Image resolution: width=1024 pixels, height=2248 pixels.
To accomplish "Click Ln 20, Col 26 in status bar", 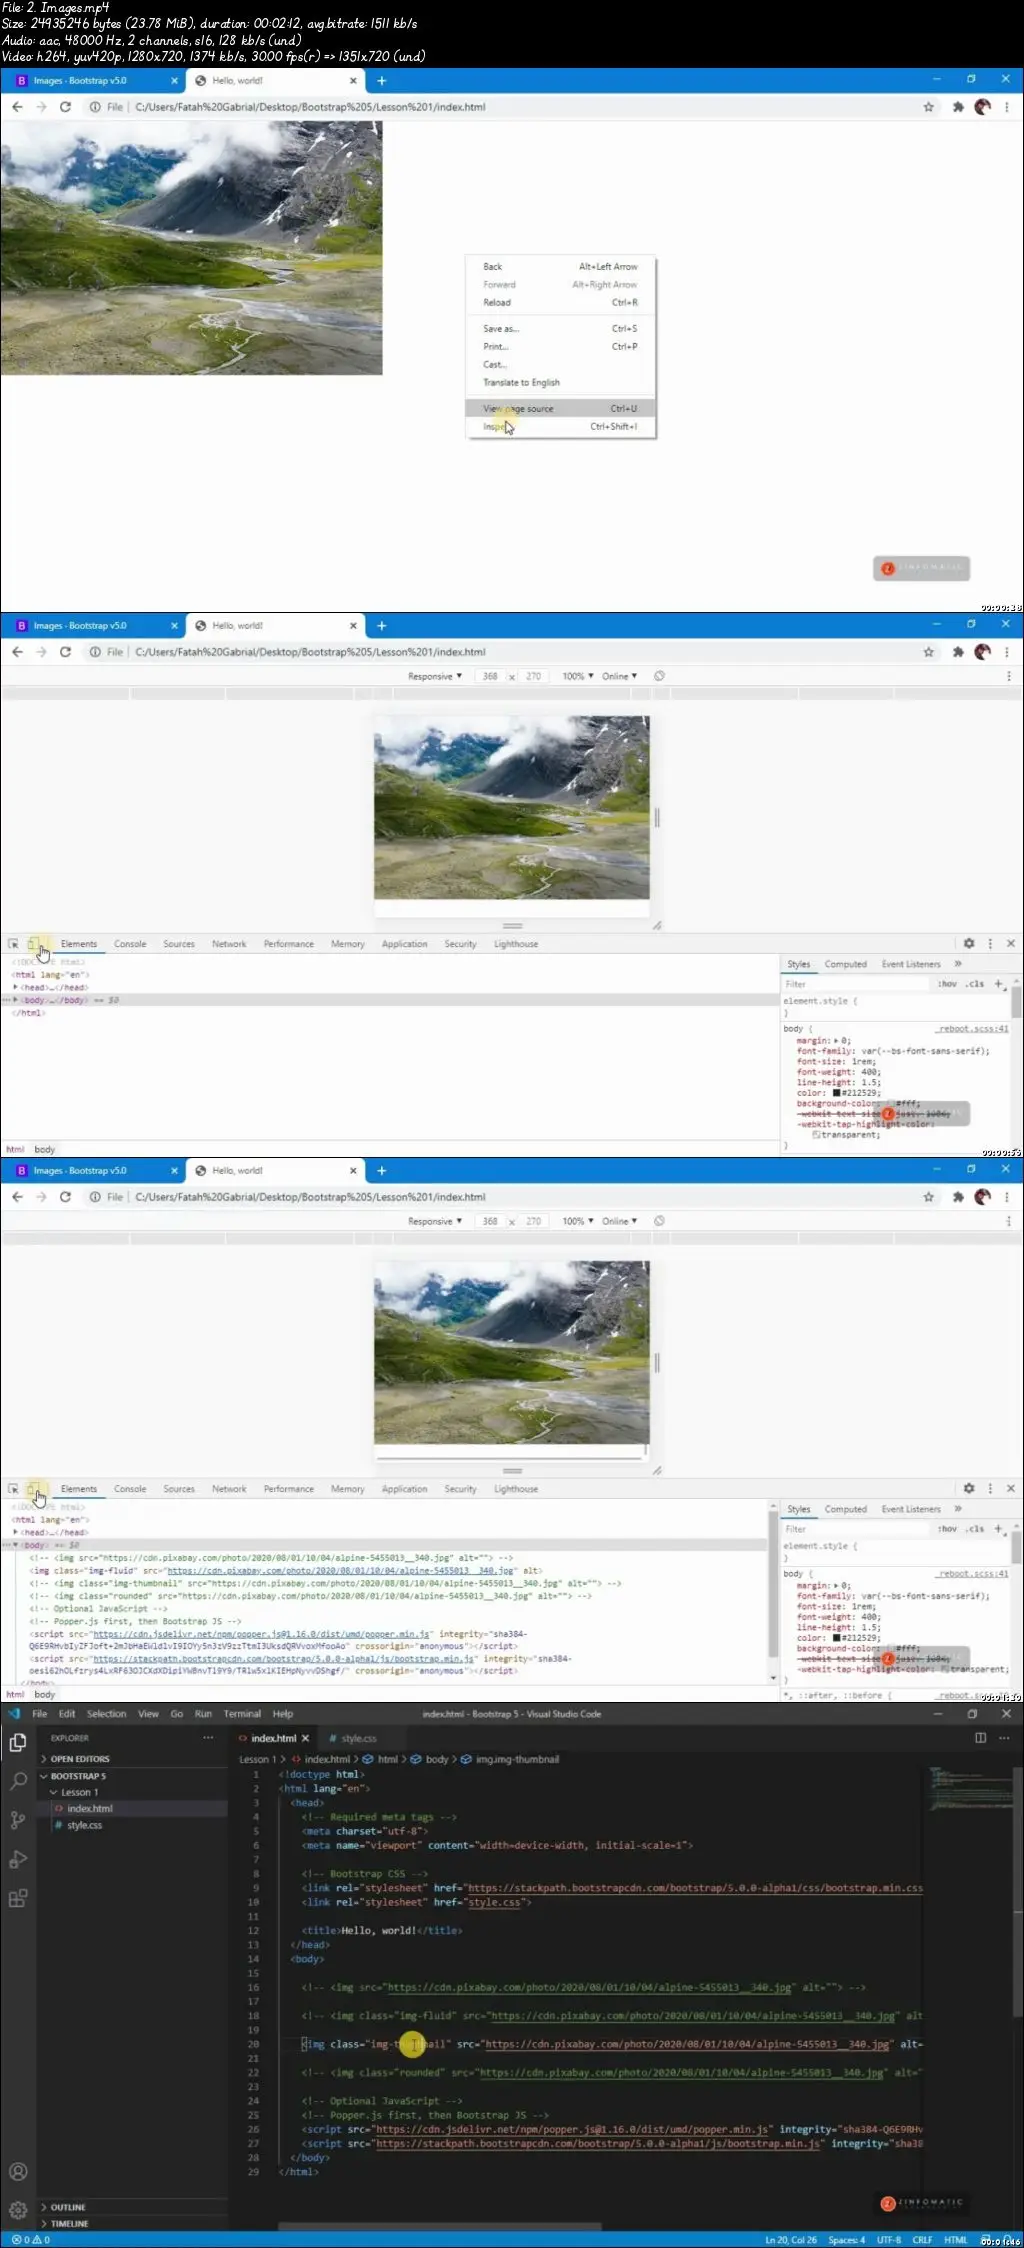I will pyautogui.click(x=791, y=2240).
